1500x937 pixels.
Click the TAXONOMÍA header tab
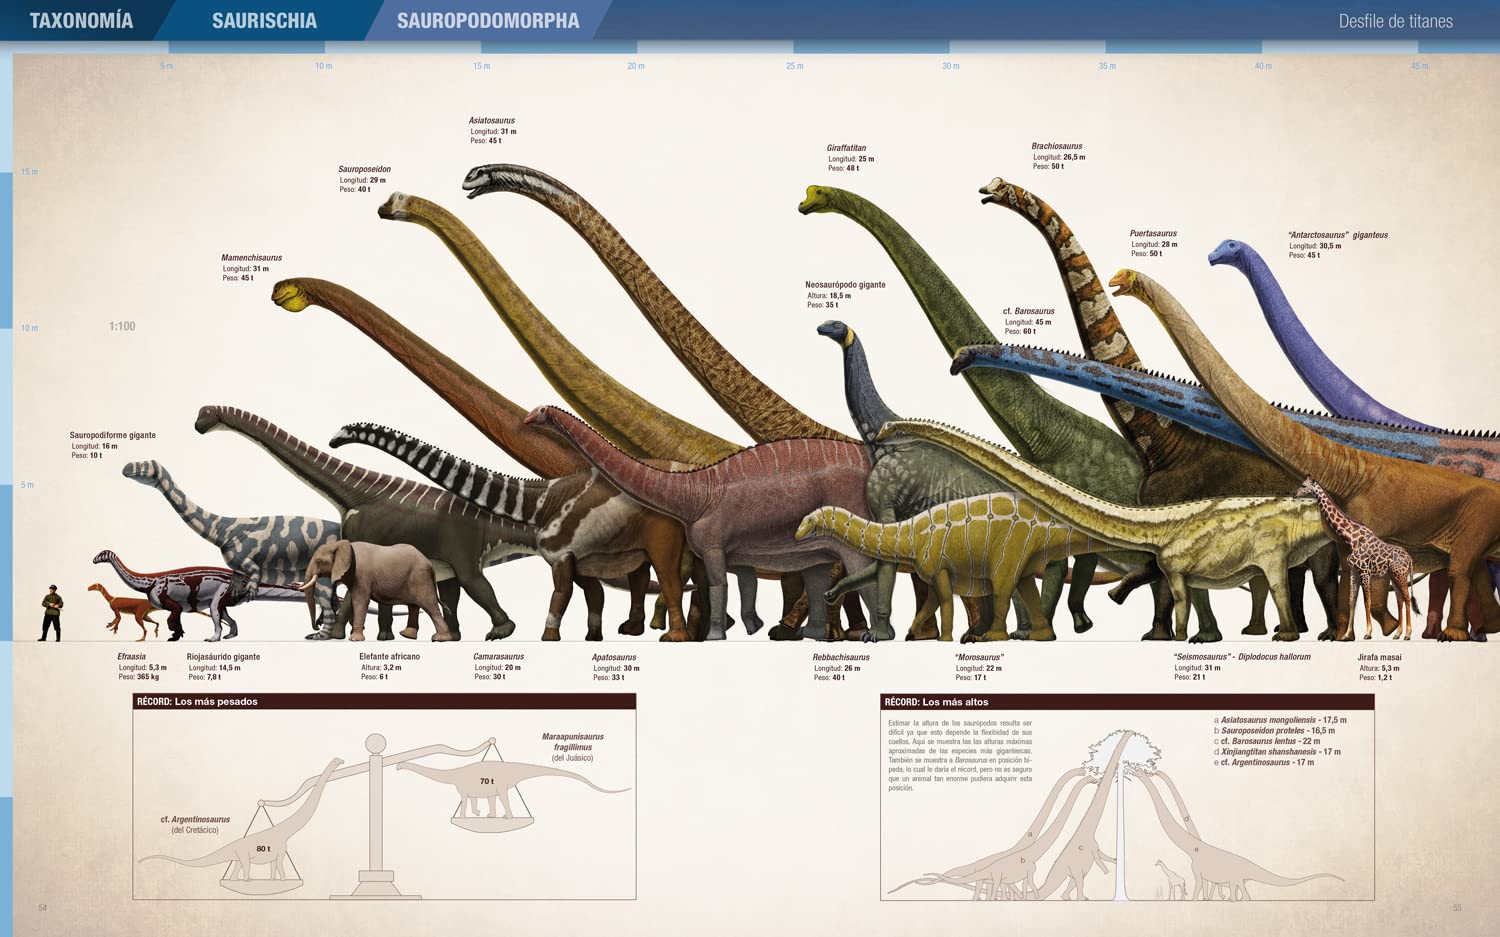click(81, 20)
